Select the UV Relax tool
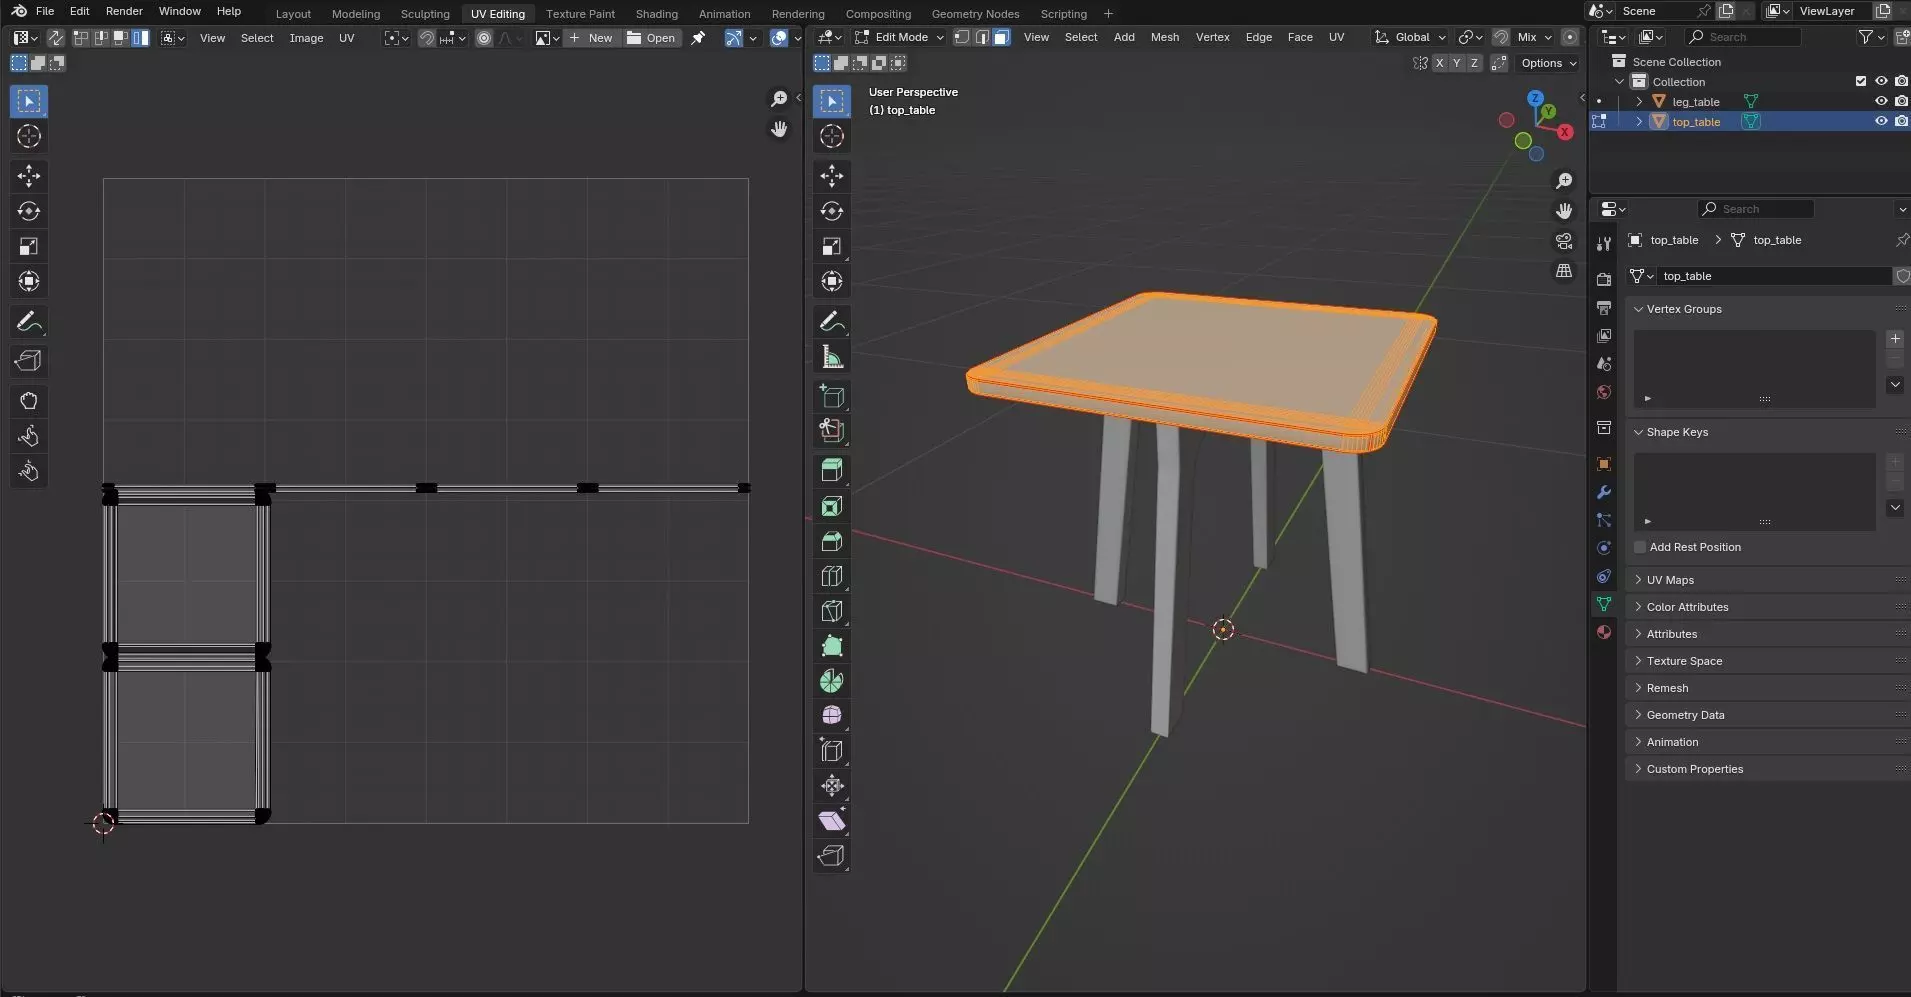This screenshot has height=997, width=1911. coord(29,436)
